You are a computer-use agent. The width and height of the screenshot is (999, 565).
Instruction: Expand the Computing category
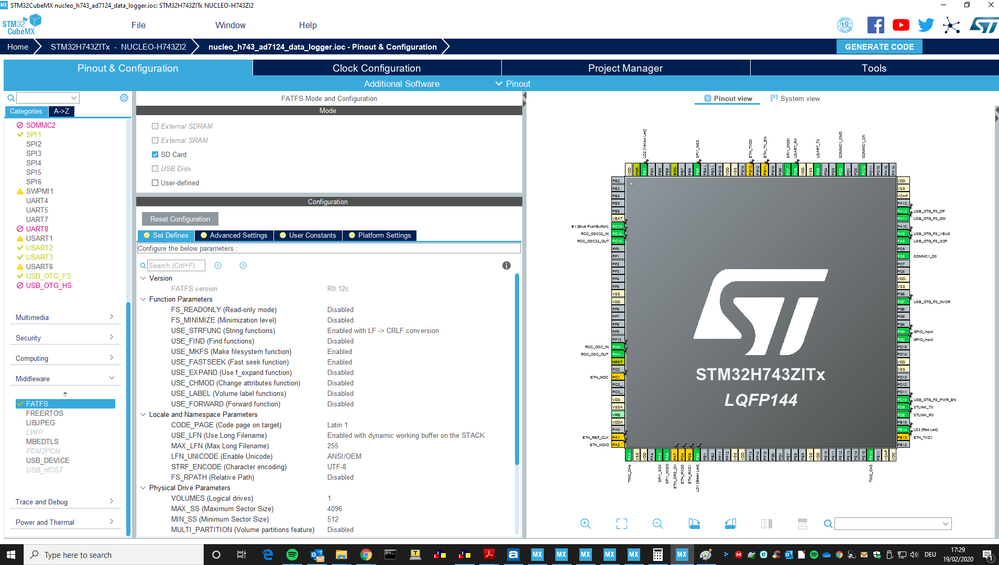64,358
